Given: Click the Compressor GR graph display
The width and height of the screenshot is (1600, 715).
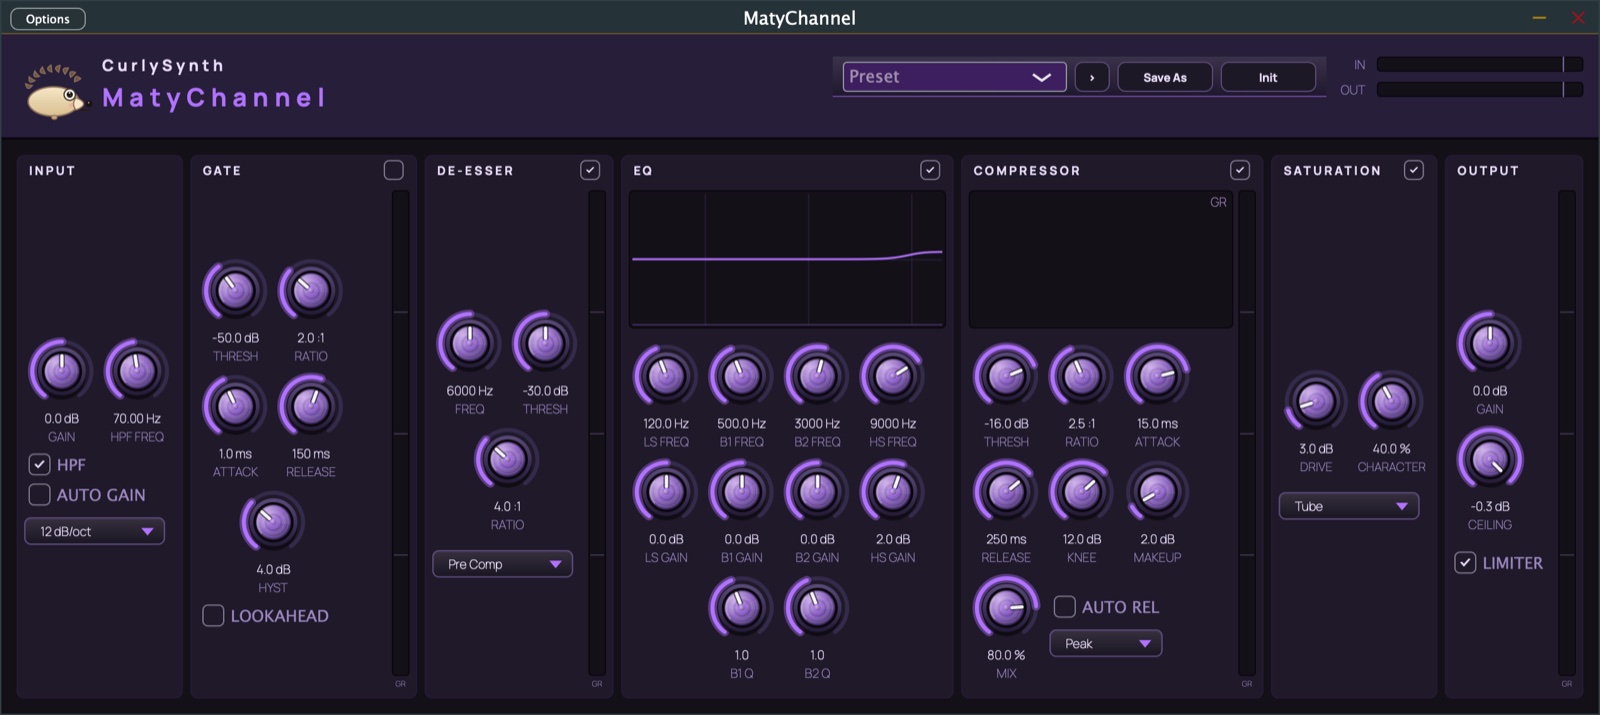Looking at the screenshot, I should pyautogui.click(x=1101, y=259).
